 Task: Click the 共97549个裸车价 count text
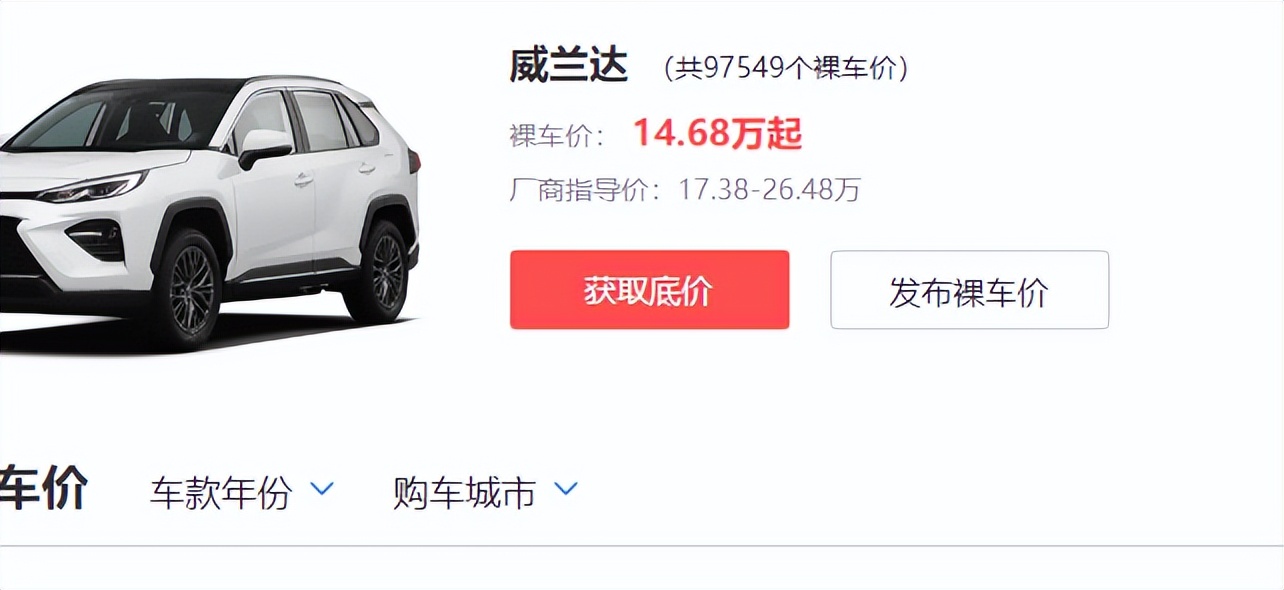click(786, 68)
